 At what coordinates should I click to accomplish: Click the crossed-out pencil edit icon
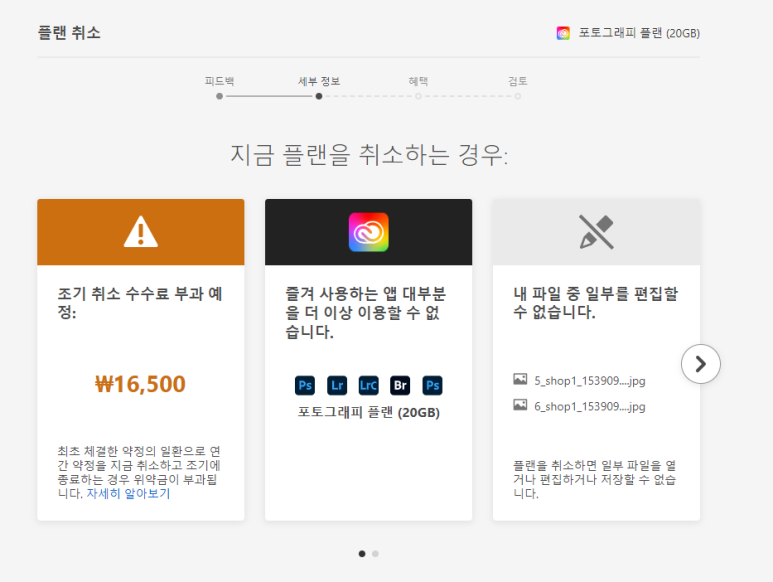597,232
